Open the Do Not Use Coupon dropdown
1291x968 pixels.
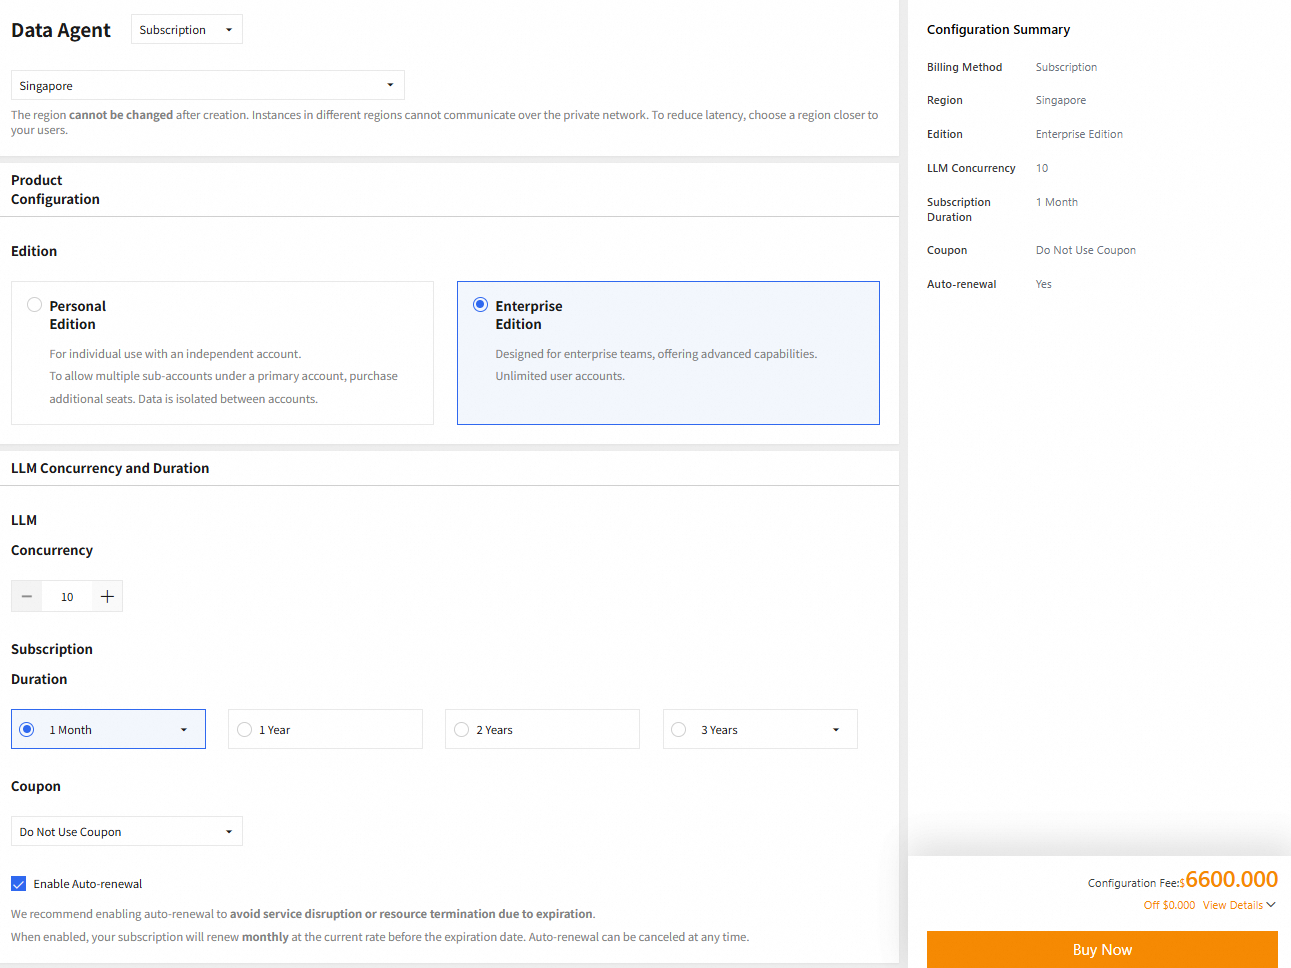click(x=127, y=832)
